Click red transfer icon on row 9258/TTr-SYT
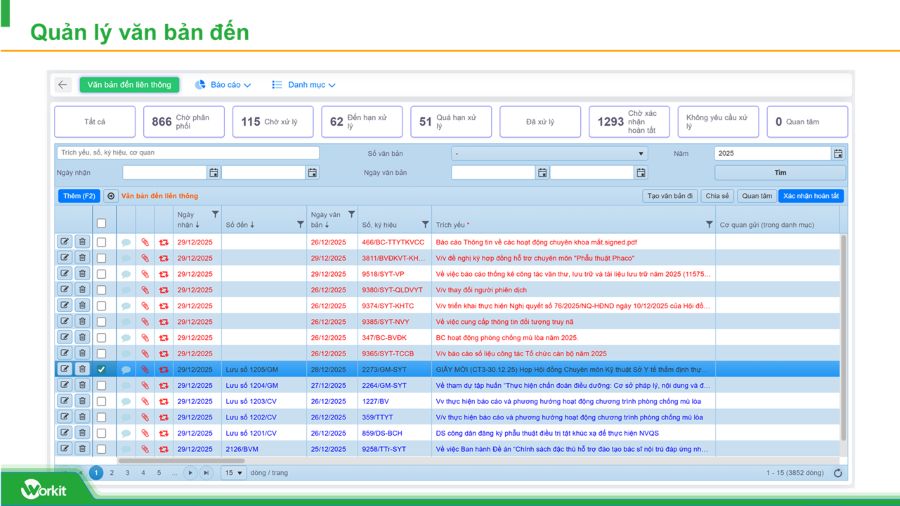The height and width of the screenshot is (506, 900). click(x=164, y=450)
